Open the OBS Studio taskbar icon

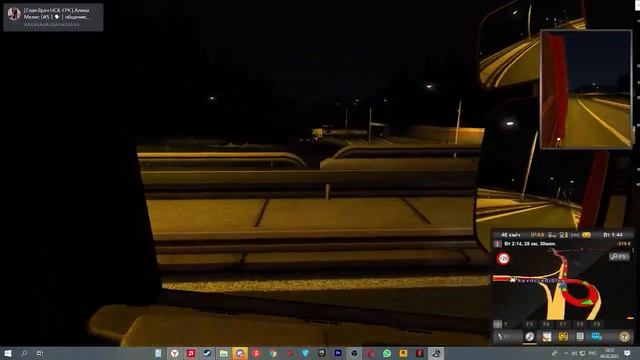pos(354,353)
